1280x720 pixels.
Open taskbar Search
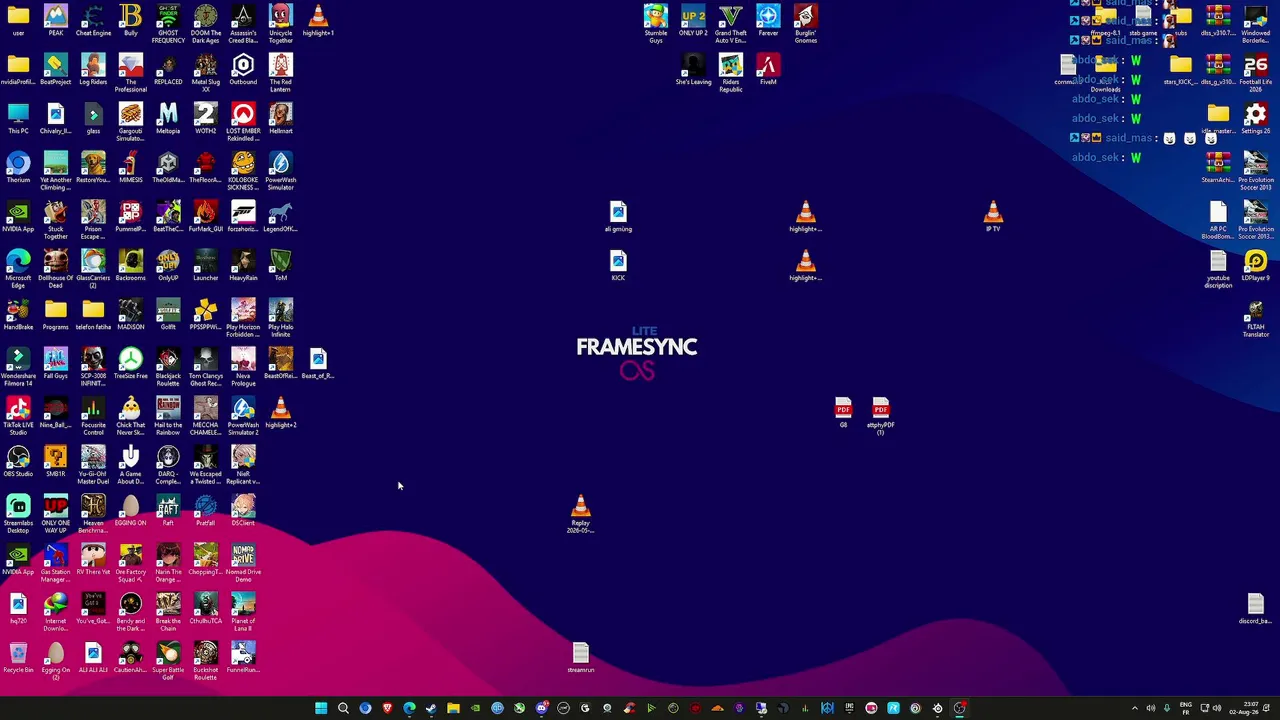[x=343, y=708]
